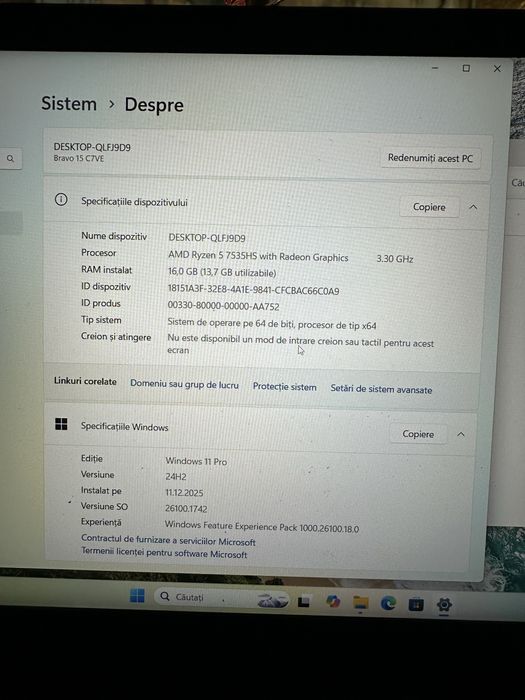This screenshot has height=700, width=525.
Task: Click the ID produs value 00330-80000-00000-AA752
Action: 223,306
